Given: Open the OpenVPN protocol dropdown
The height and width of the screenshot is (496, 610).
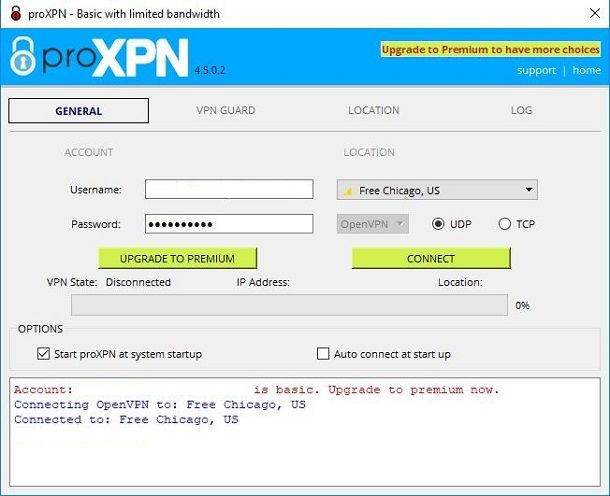Looking at the screenshot, I should tap(372, 224).
